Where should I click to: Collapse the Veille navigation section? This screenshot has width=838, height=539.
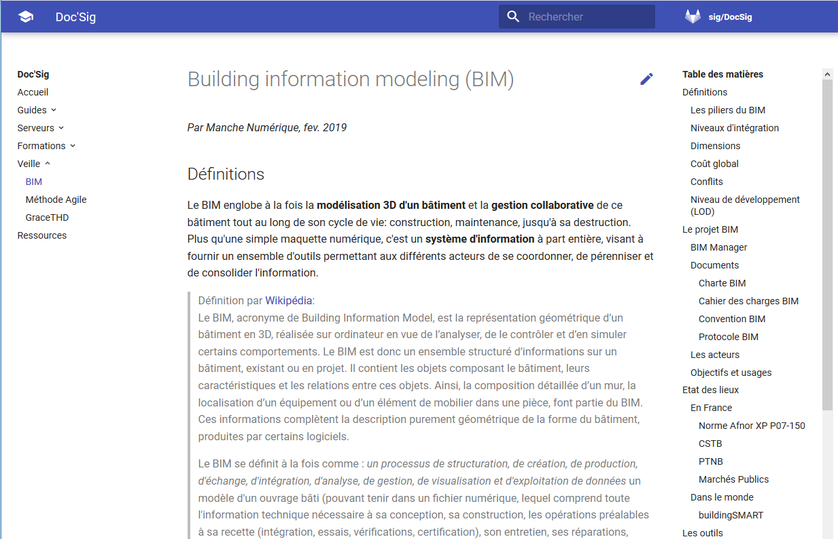click(34, 164)
